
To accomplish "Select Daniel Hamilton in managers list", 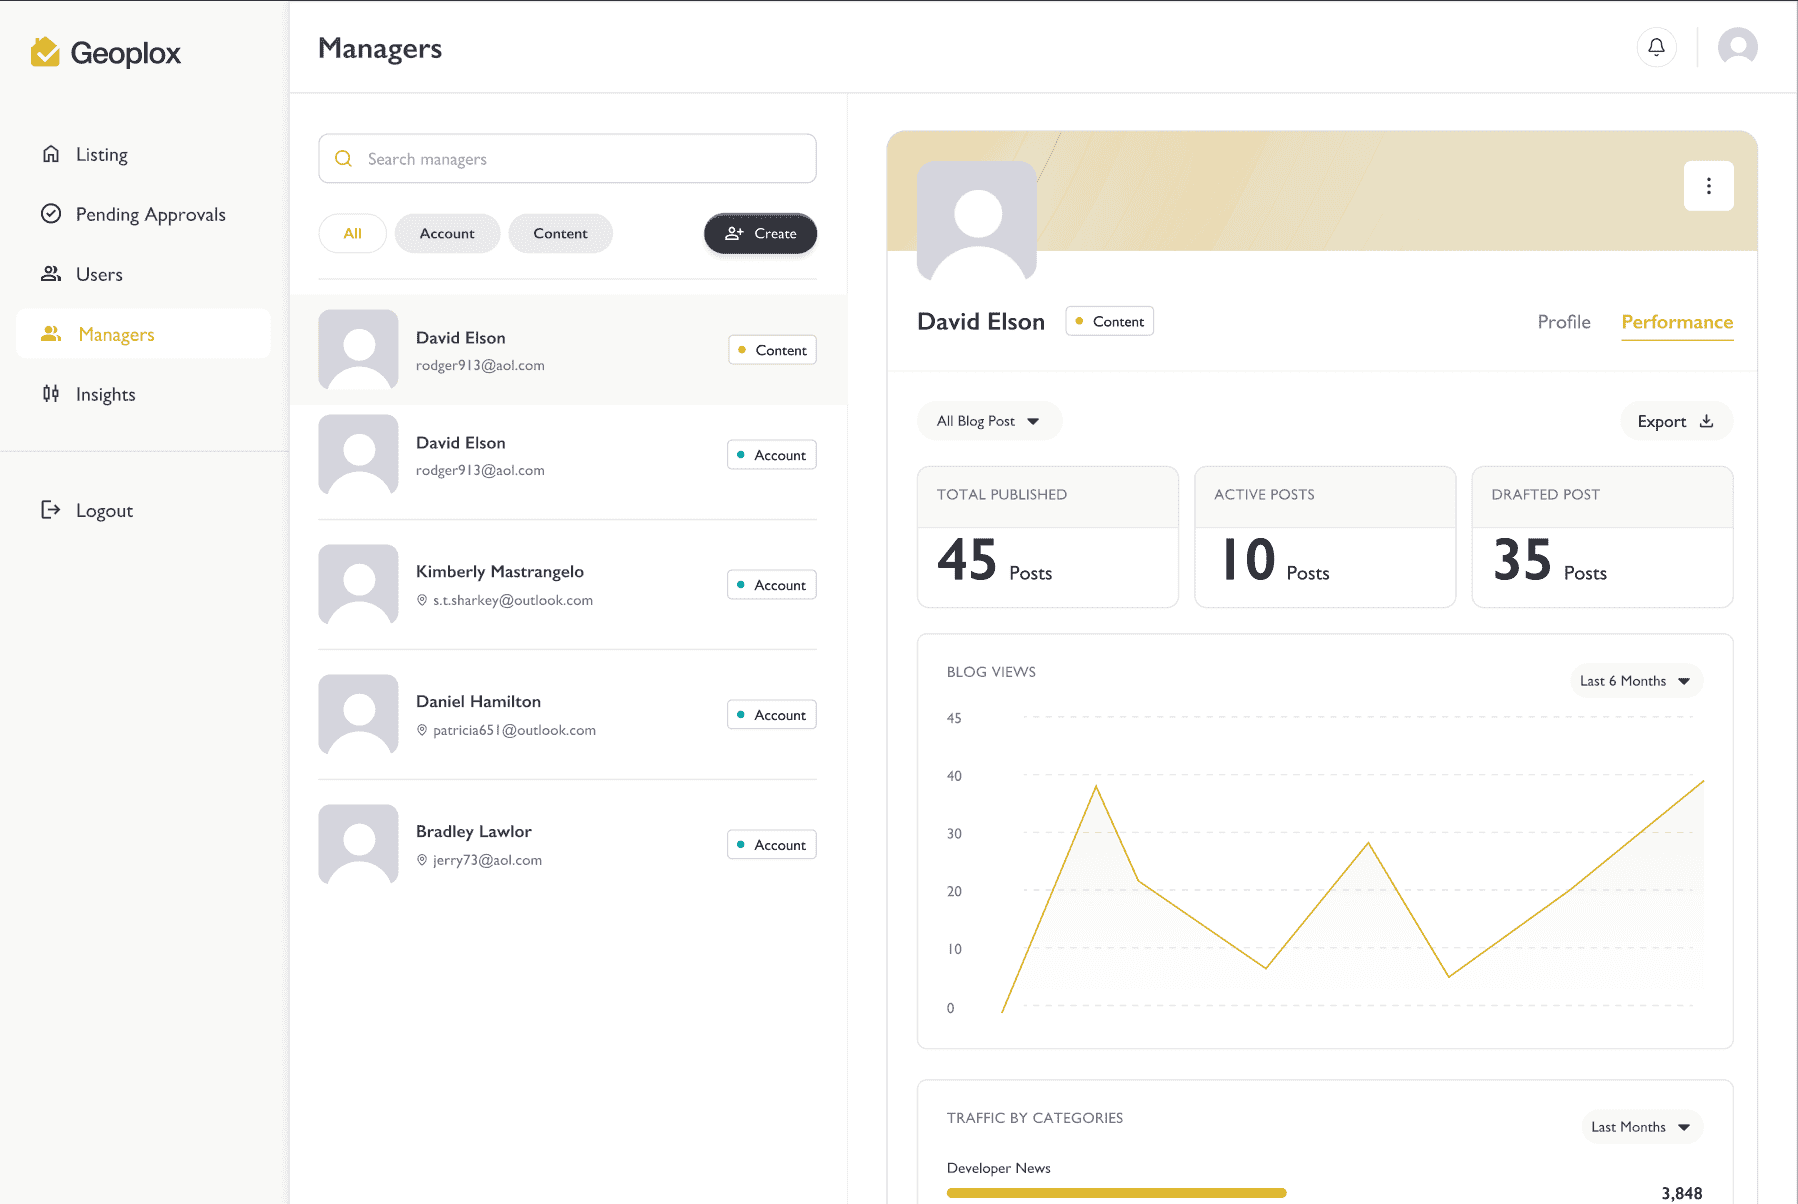I will pos(567,715).
